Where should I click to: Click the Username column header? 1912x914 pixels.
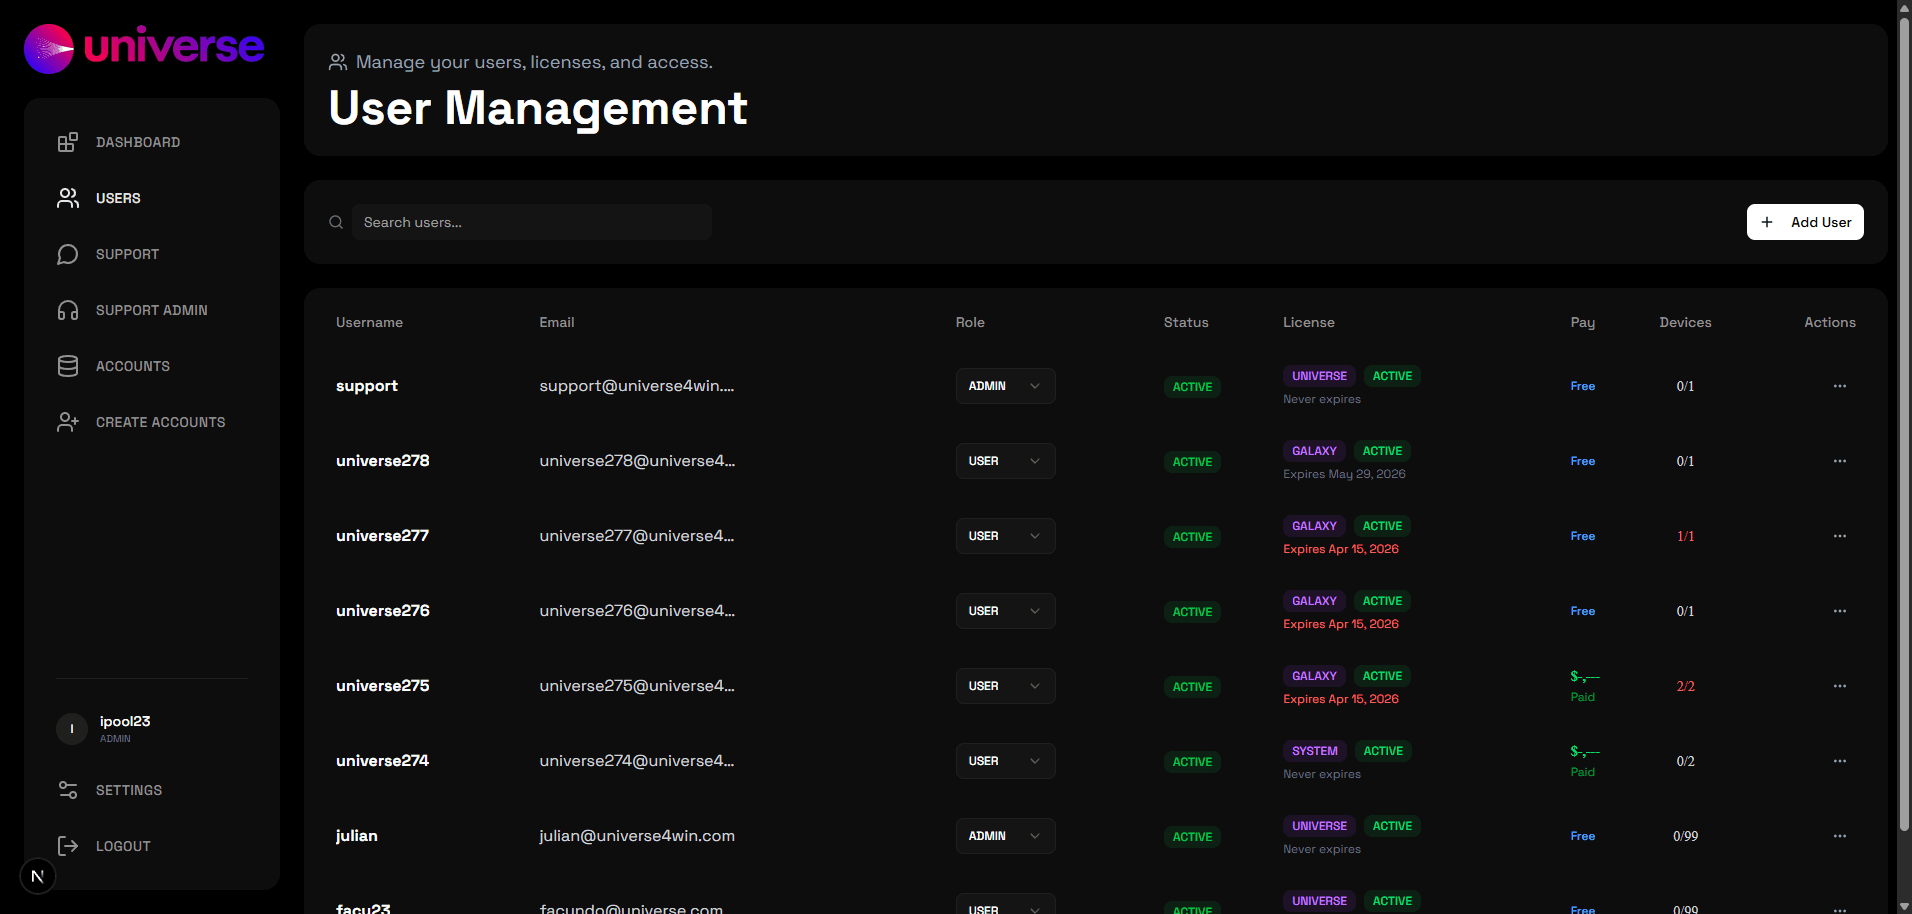369,322
